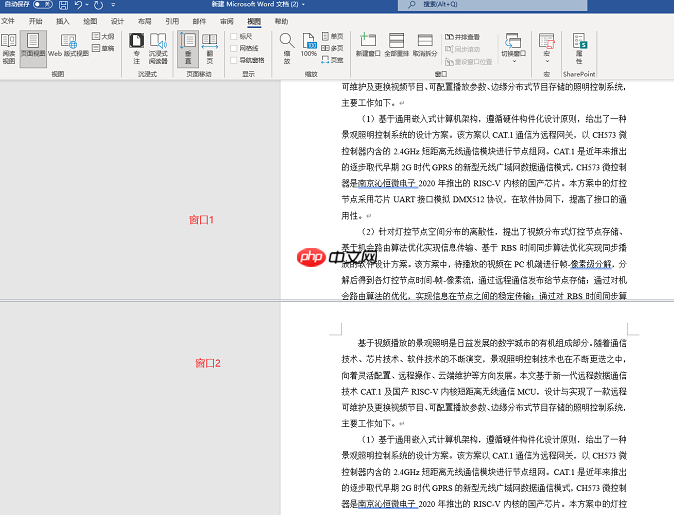Click the SharePoint 属性 Properties button
This screenshot has width=674, height=515.
tap(579, 48)
